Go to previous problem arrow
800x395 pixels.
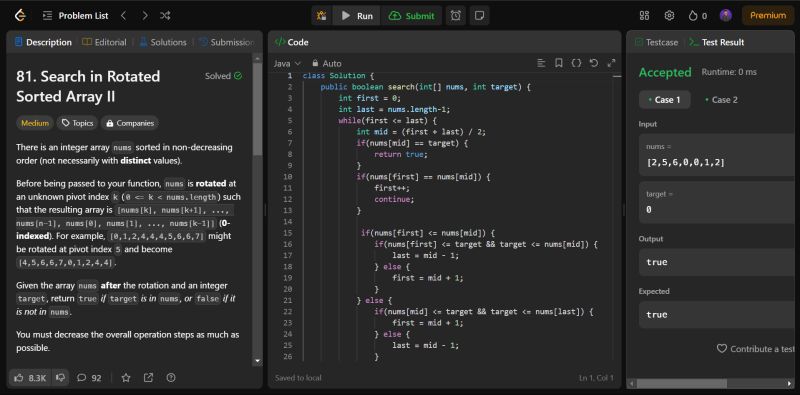click(123, 16)
